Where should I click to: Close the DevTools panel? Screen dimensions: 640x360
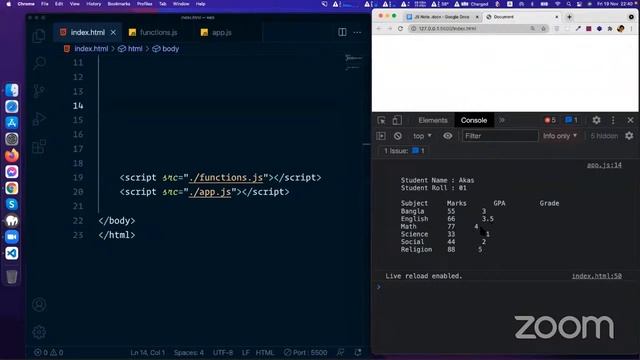pyautogui.click(x=630, y=120)
